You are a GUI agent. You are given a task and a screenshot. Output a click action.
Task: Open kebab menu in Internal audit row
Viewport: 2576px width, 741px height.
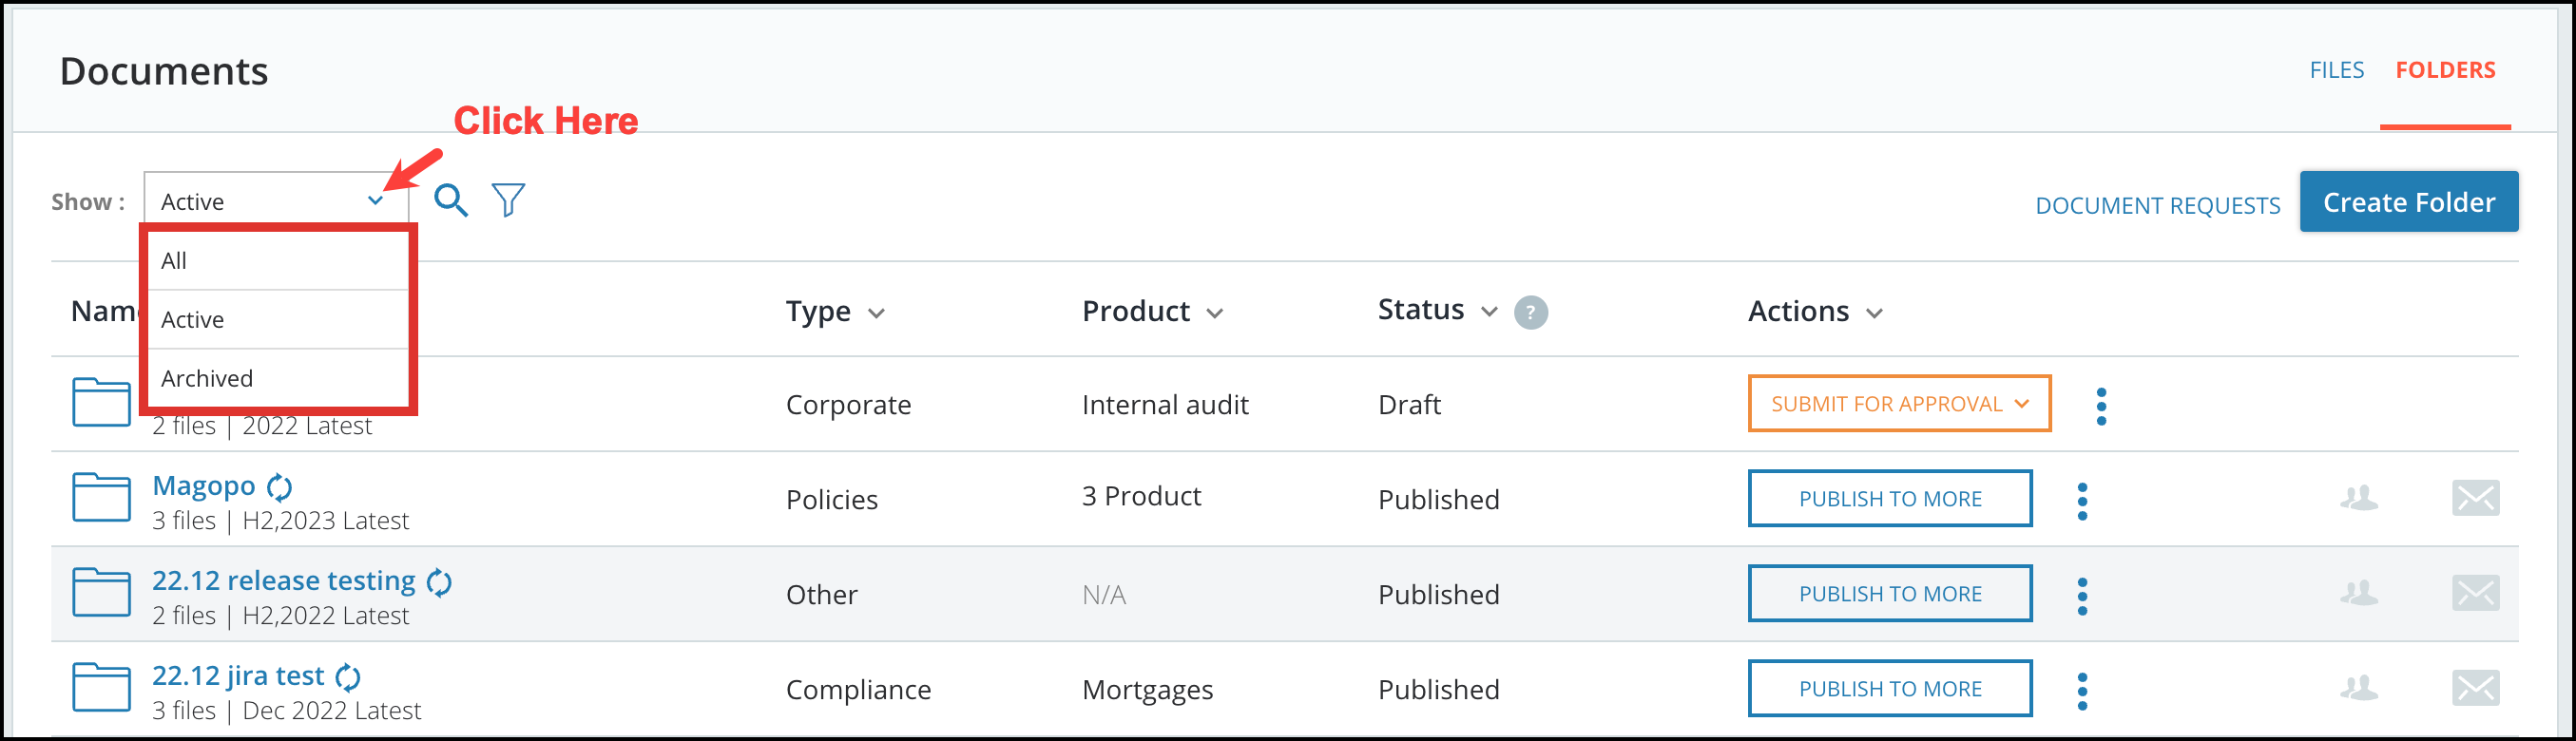(x=2101, y=406)
